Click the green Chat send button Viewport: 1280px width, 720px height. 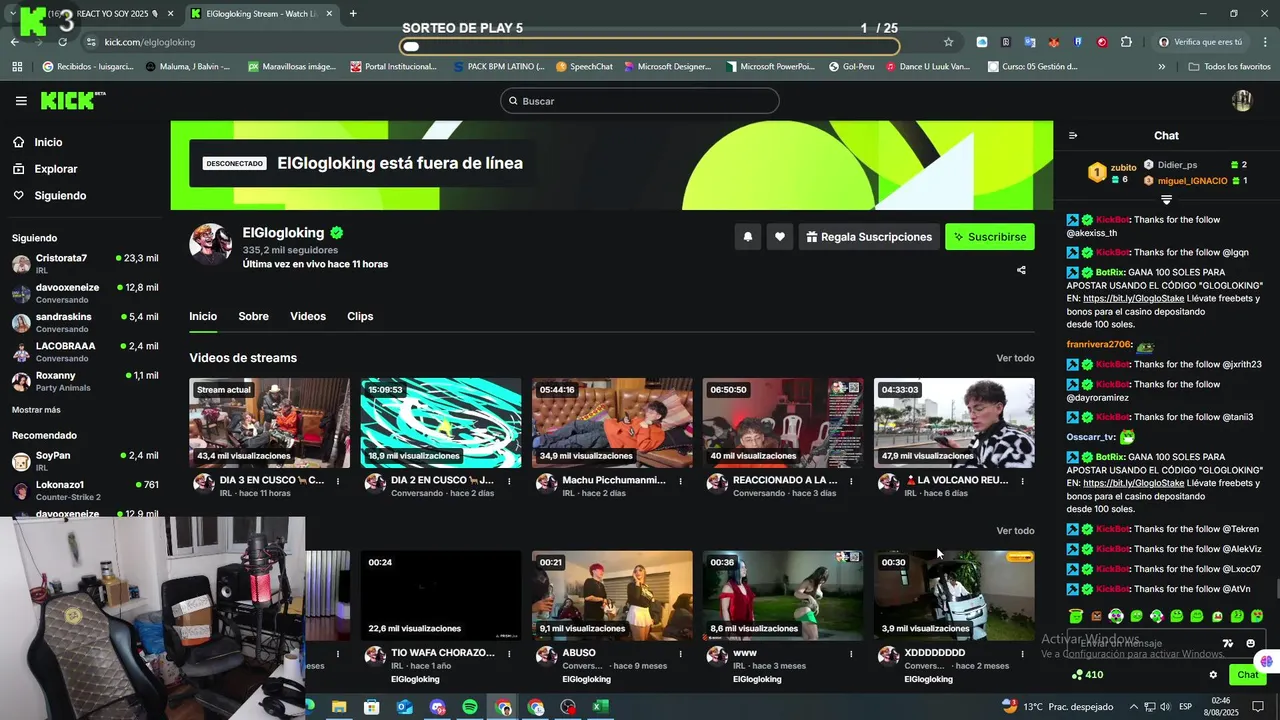click(x=1247, y=675)
